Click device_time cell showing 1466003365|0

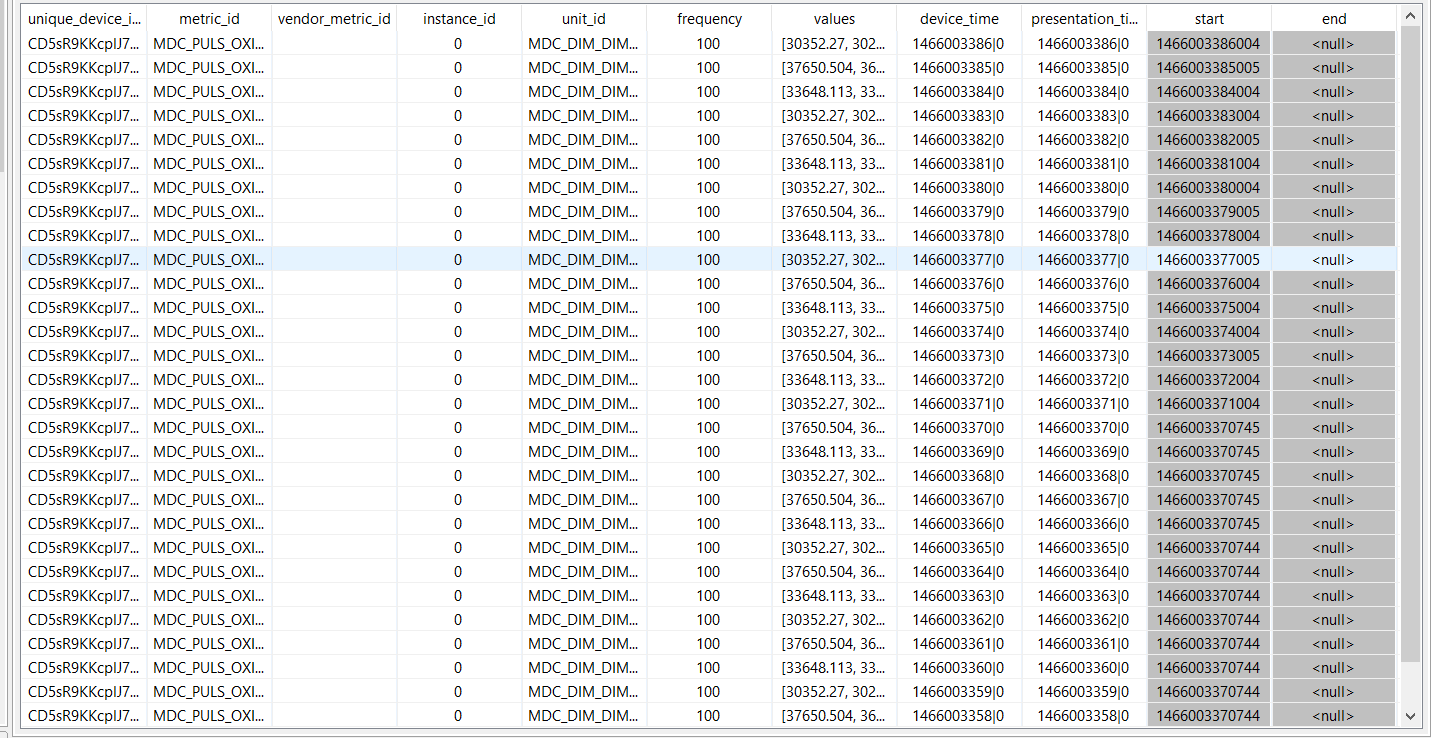(x=959, y=548)
